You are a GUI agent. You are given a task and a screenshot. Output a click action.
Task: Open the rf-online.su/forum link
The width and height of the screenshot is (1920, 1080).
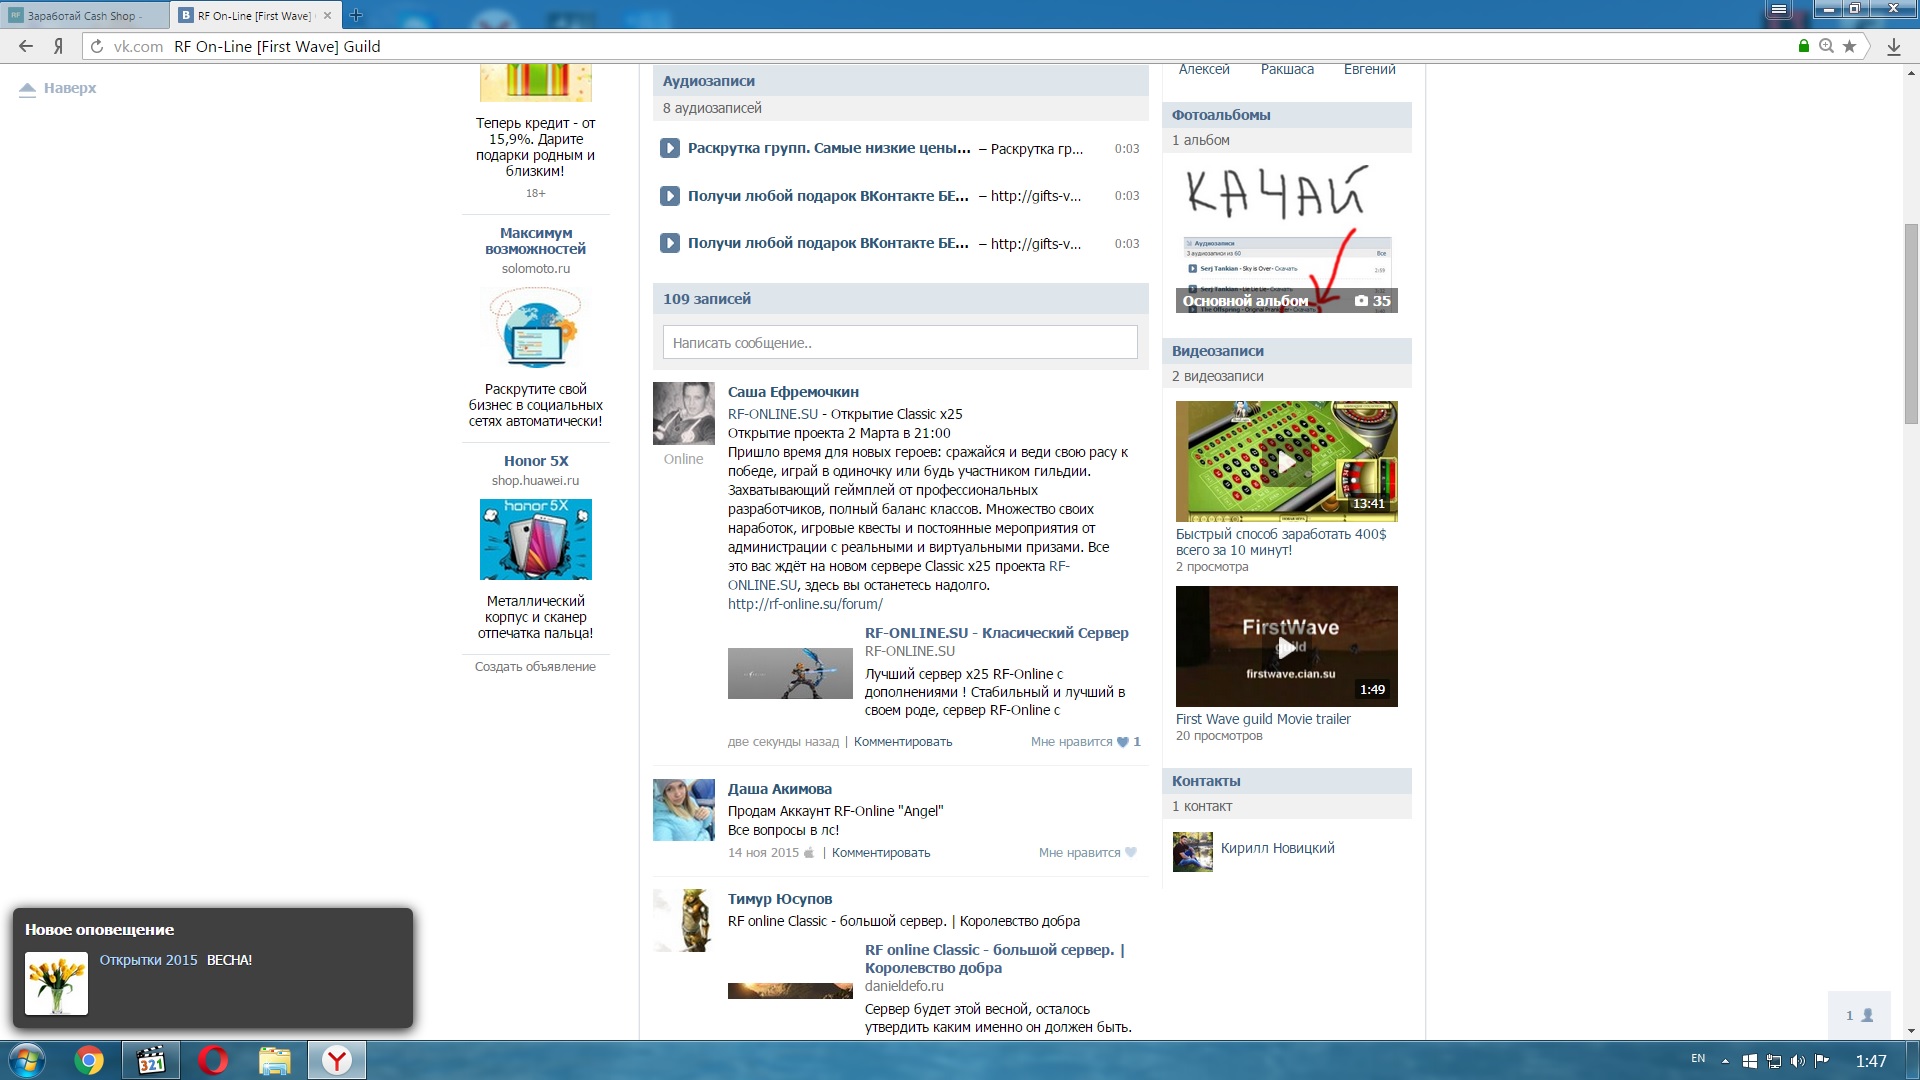point(805,604)
